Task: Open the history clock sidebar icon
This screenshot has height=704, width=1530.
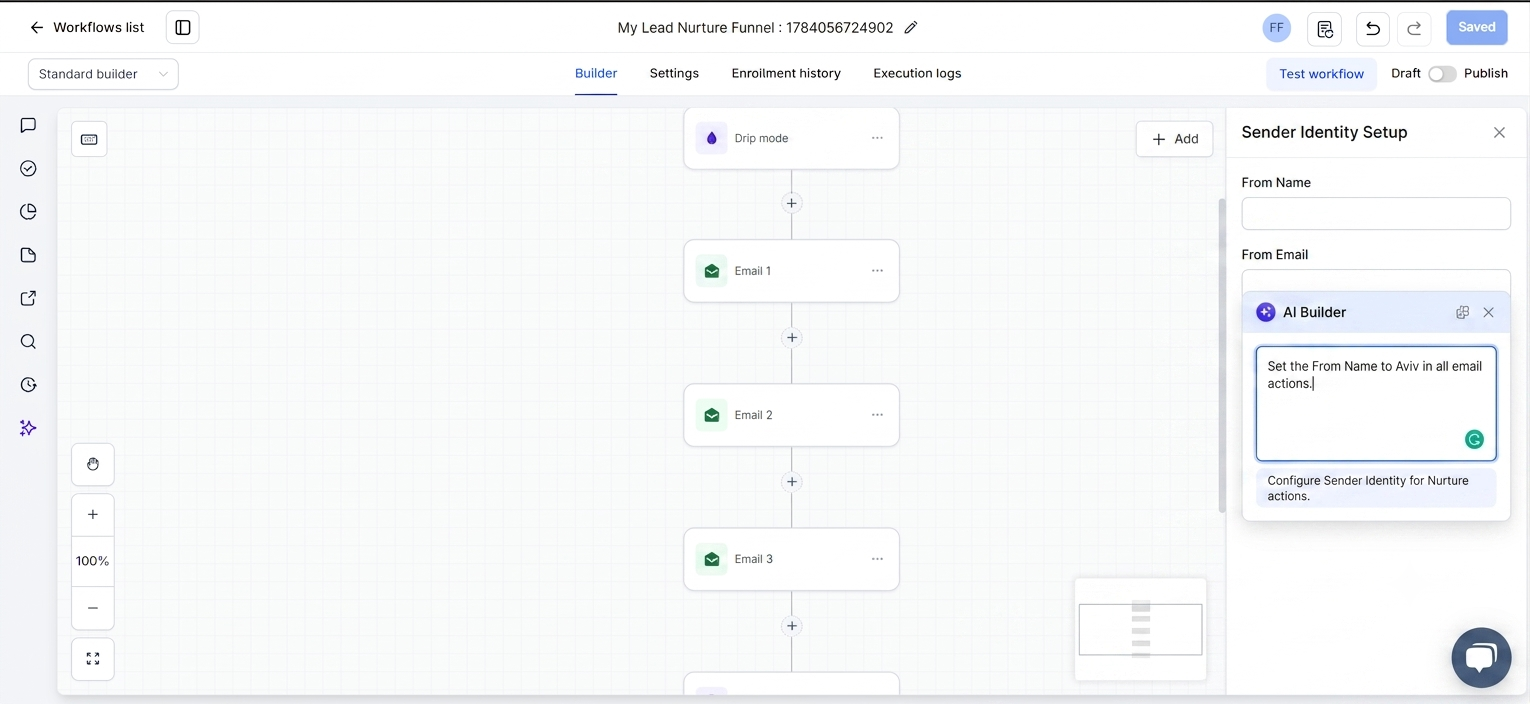Action: point(28,385)
